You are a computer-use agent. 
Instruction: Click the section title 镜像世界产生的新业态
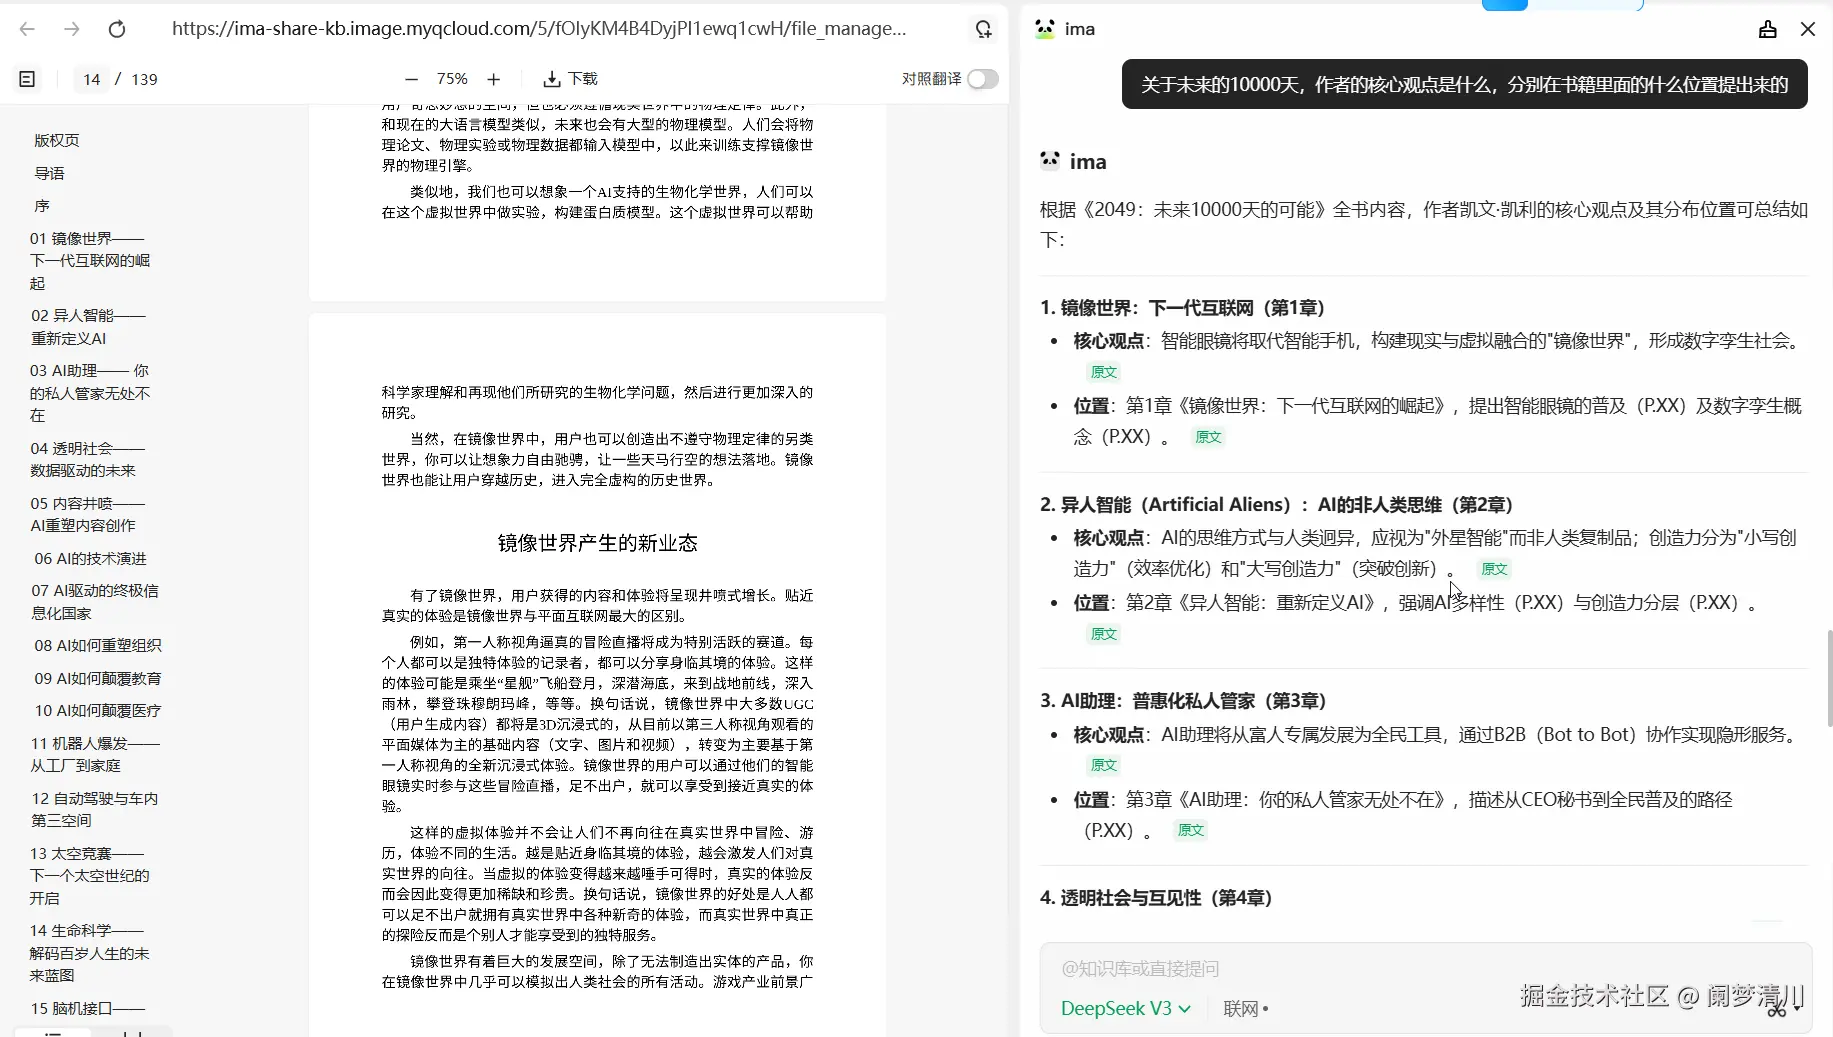(x=598, y=543)
